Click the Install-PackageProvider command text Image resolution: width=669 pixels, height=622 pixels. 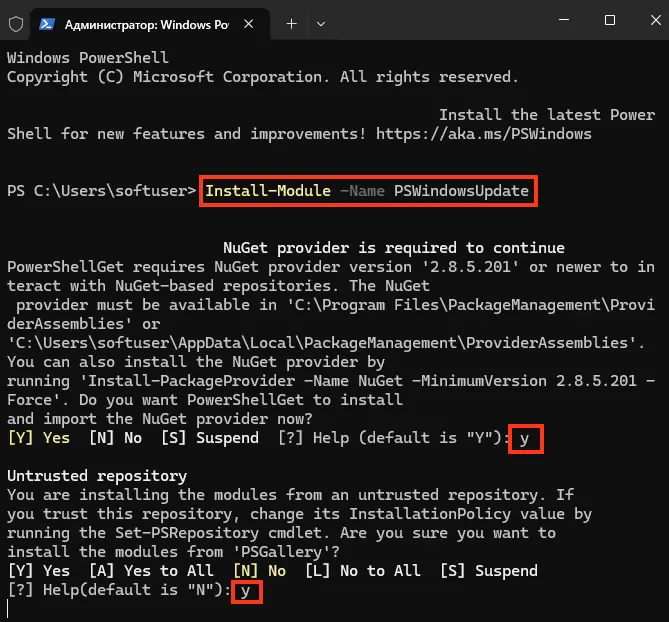coord(192,381)
